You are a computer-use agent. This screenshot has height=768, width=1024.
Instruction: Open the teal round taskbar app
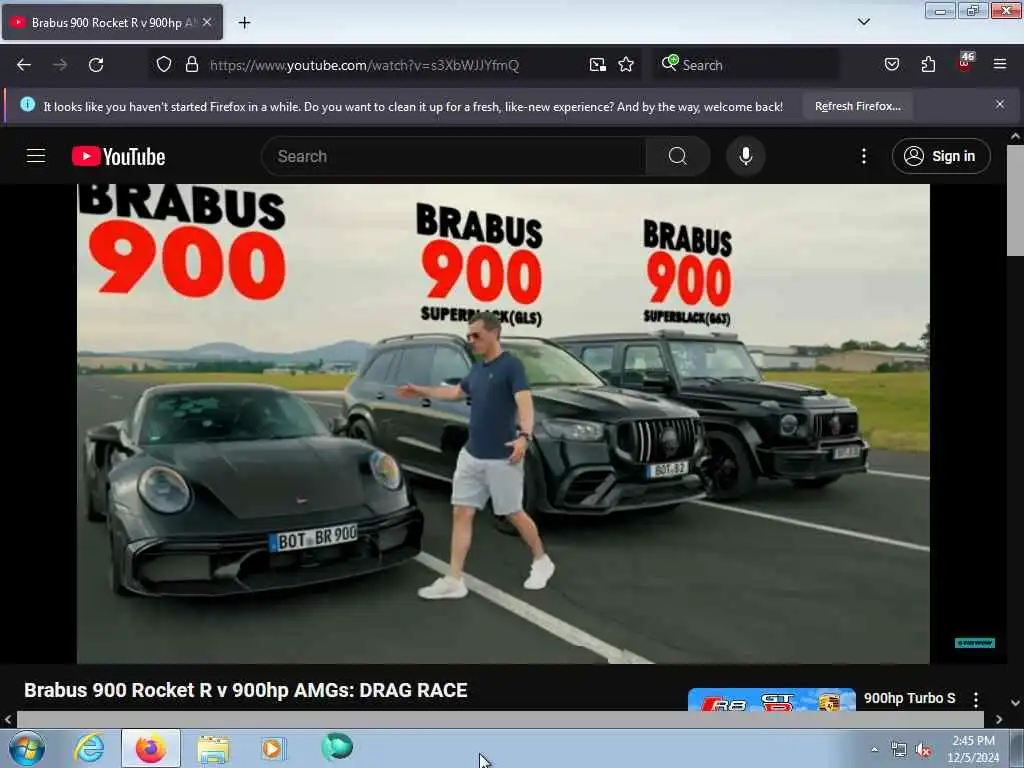(337, 747)
